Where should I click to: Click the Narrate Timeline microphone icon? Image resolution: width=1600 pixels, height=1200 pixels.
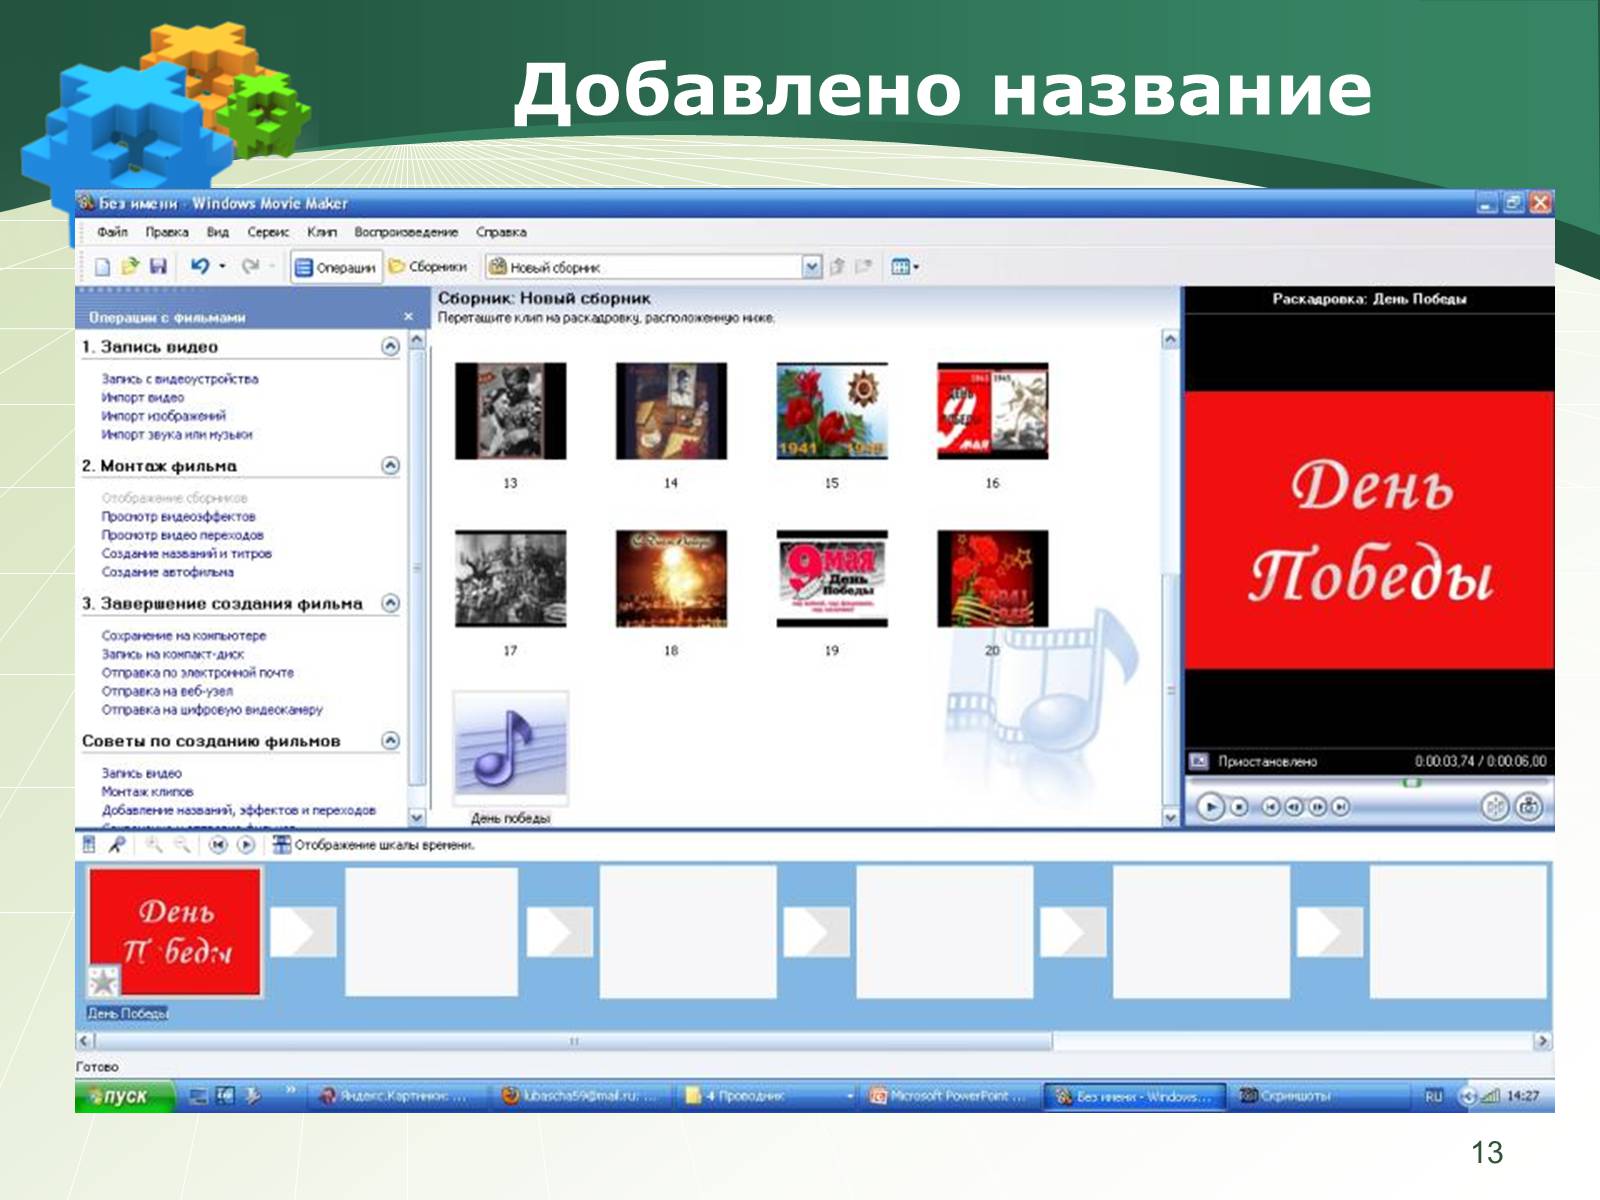coord(117,845)
